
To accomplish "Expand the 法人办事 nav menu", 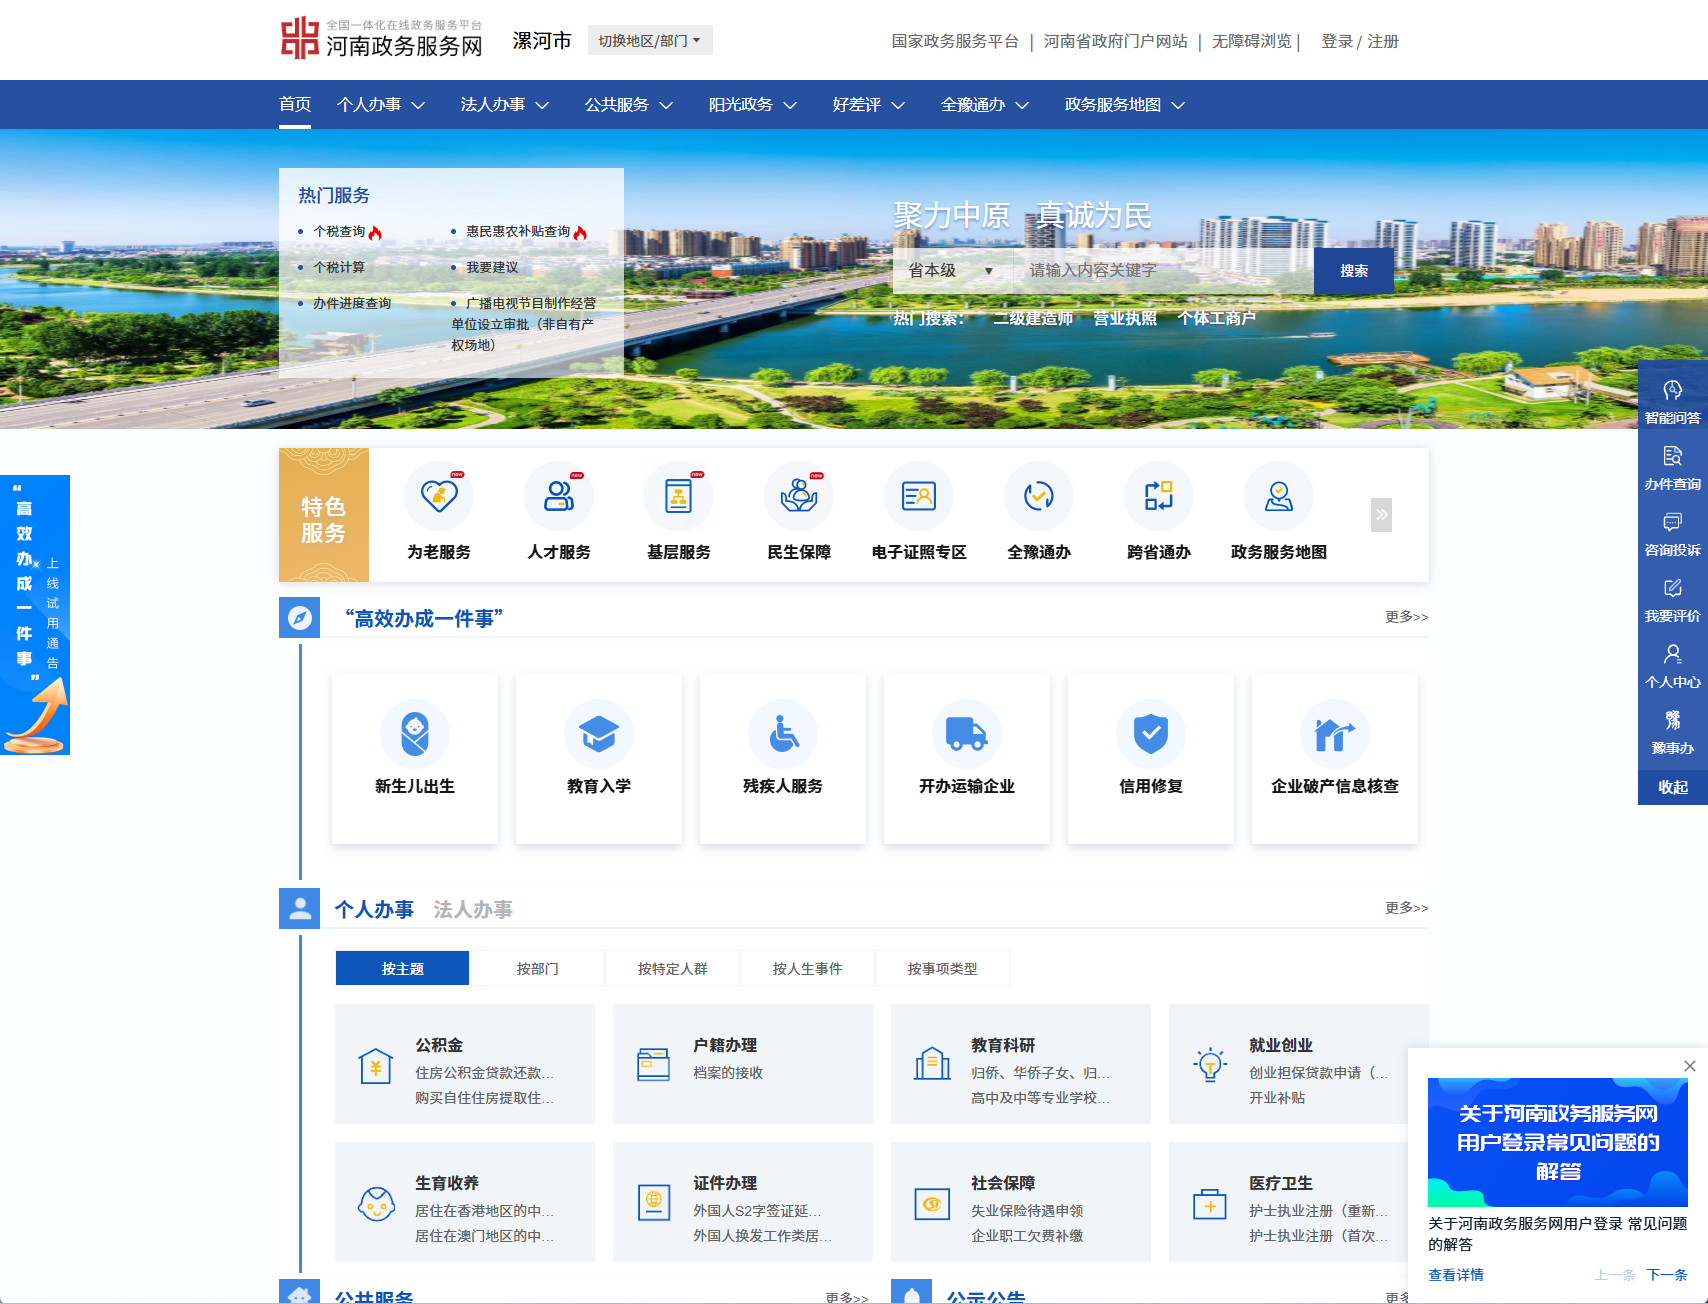I will (505, 104).
